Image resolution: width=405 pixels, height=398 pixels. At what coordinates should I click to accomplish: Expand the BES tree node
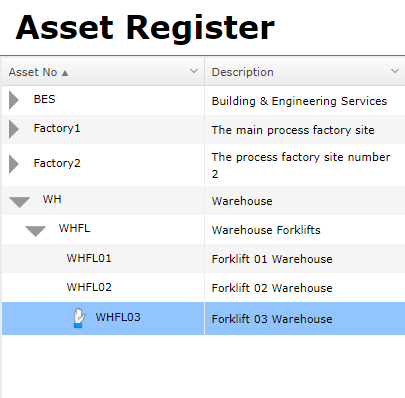[14, 100]
